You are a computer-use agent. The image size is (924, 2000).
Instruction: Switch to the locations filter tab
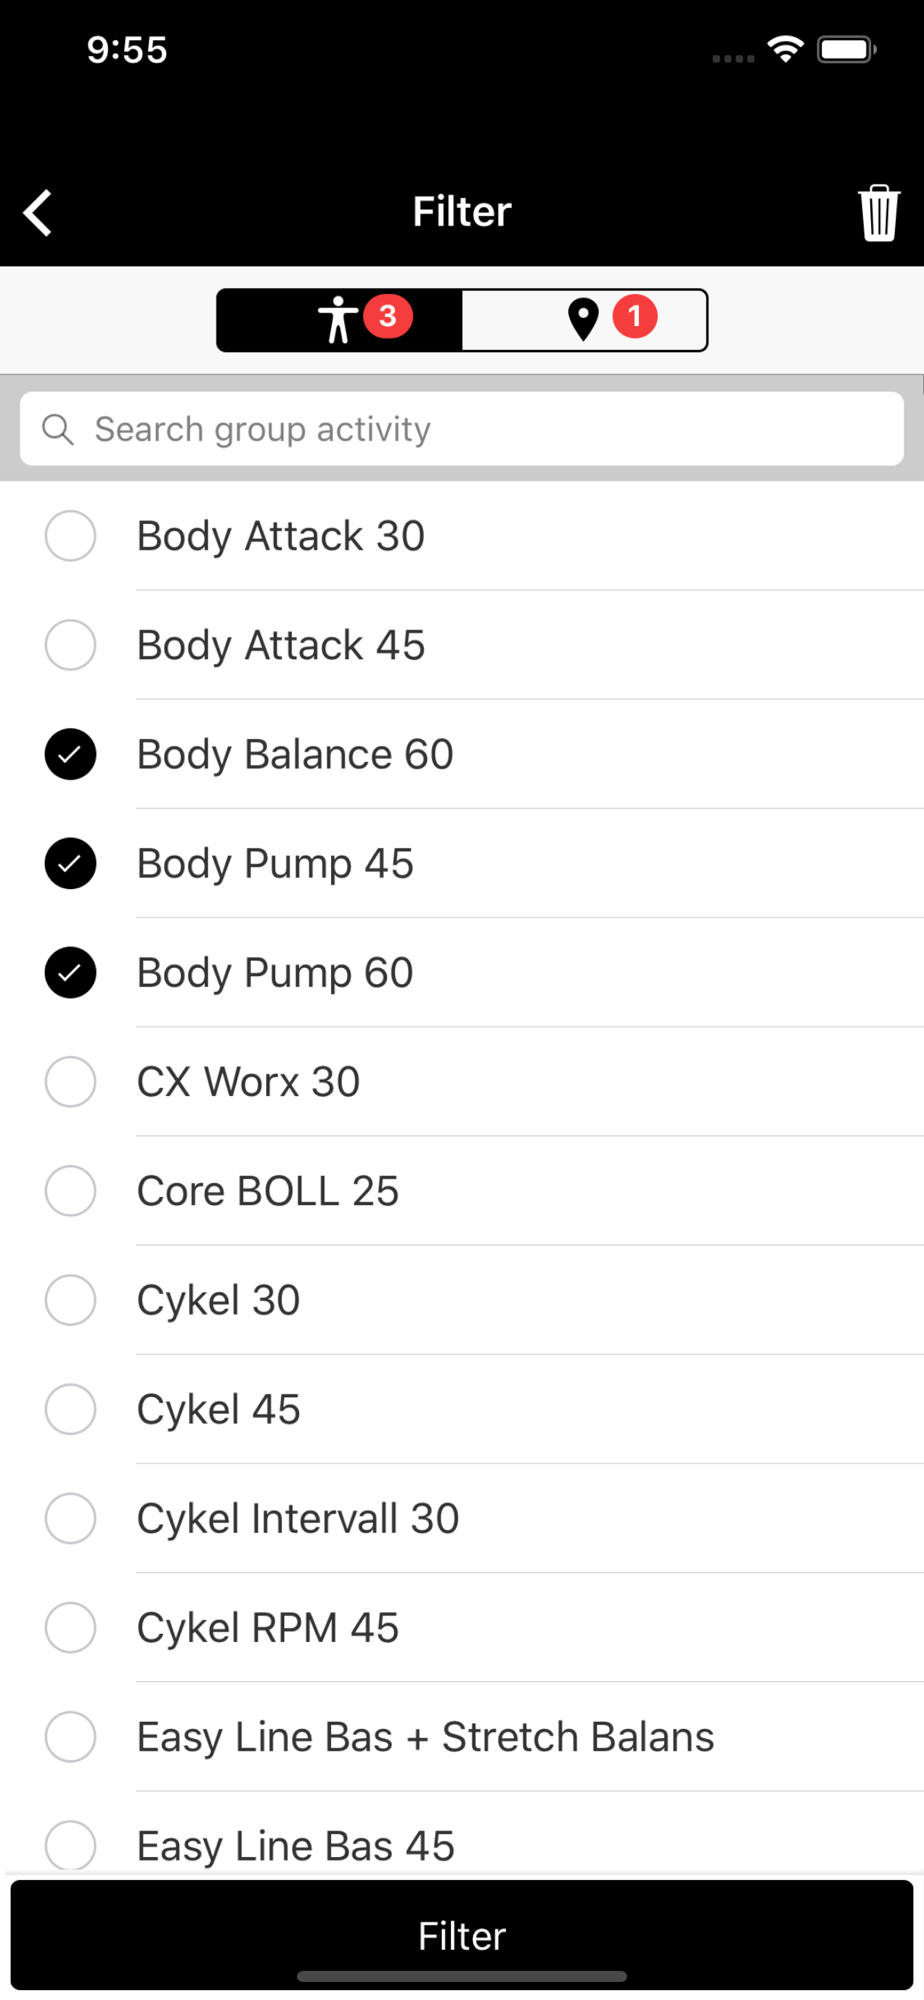pyautogui.click(x=585, y=320)
